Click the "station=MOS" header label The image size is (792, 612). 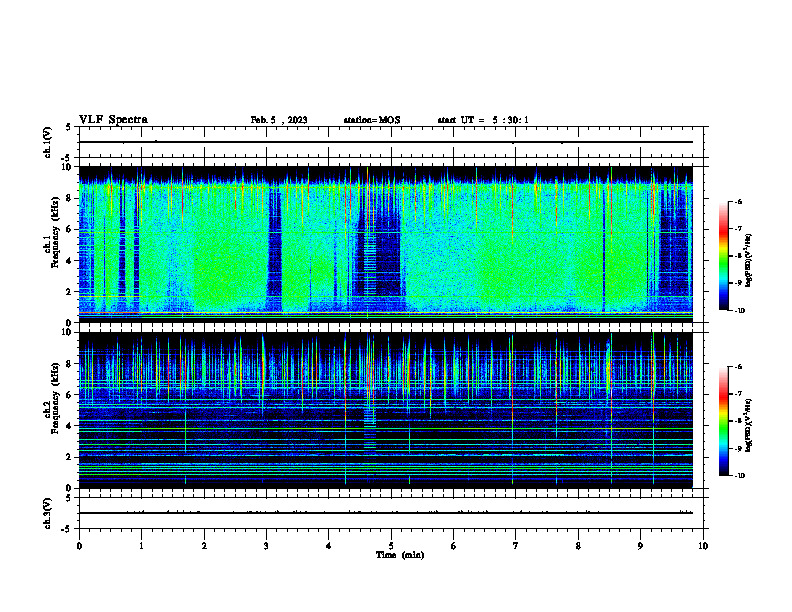[372, 120]
